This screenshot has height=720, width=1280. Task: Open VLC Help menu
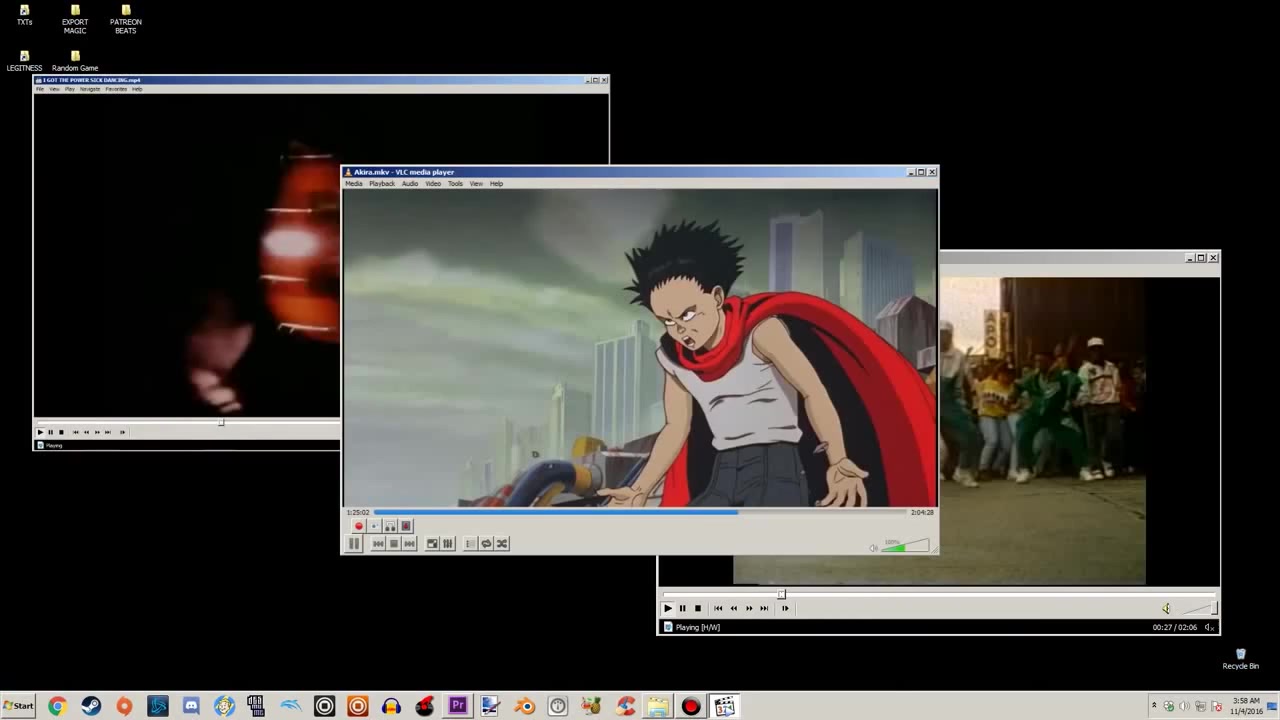pyautogui.click(x=496, y=184)
